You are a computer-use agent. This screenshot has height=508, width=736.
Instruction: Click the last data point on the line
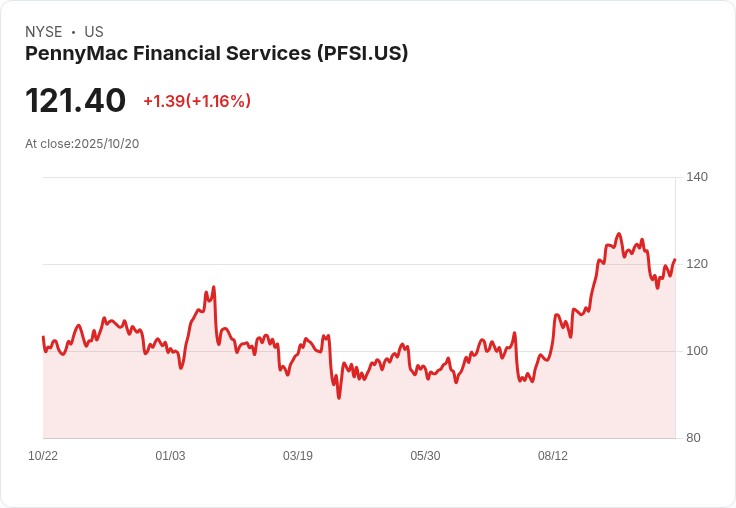[x=675, y=259]
